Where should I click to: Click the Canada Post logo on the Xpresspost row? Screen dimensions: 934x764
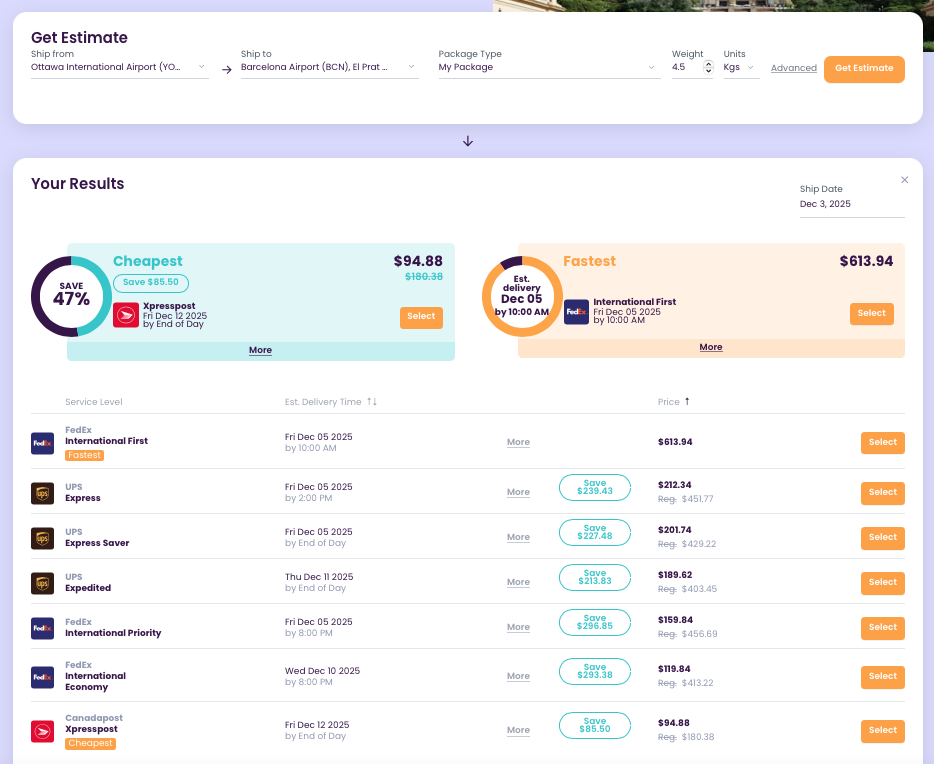point(41,730)
